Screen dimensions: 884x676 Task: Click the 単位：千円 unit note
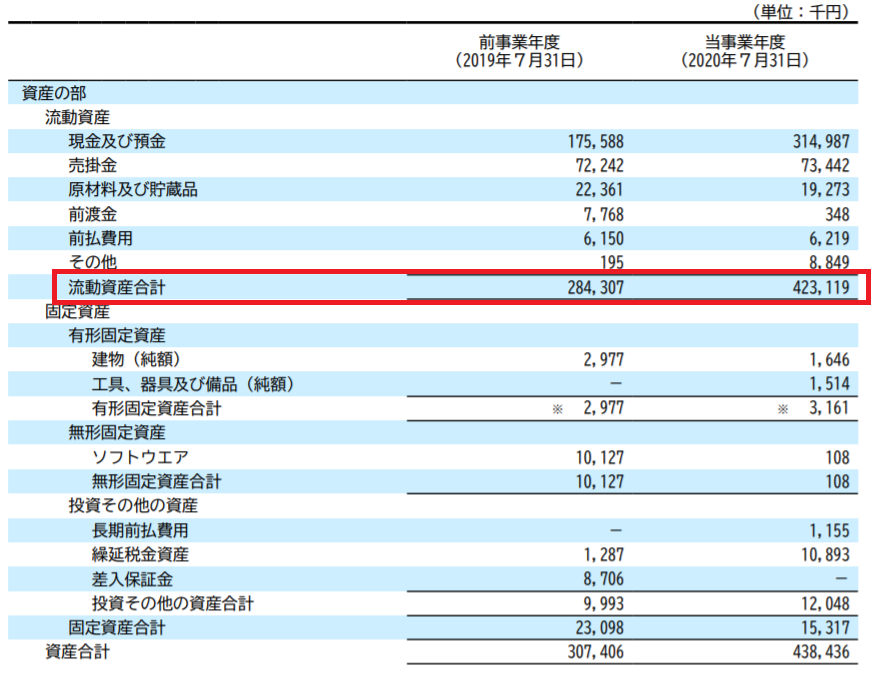(x=797, y=12)
